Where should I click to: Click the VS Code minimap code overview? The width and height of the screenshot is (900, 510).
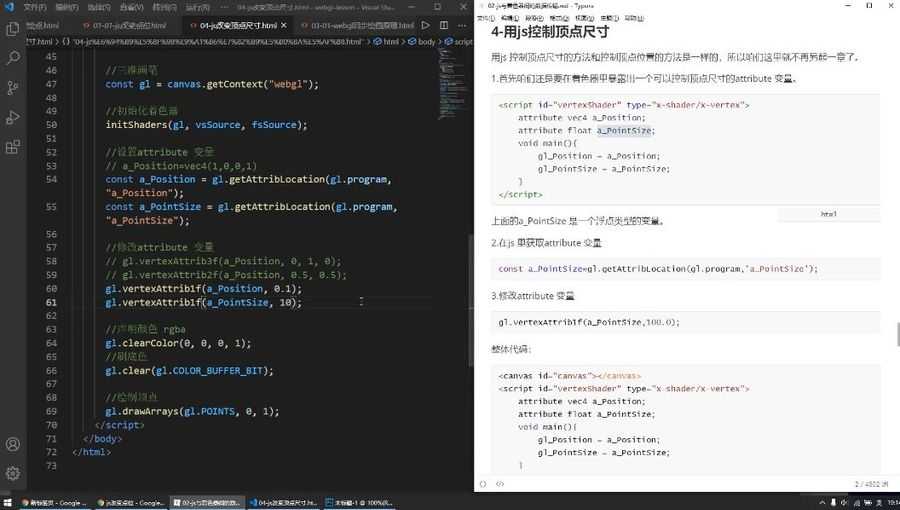(453, 83)
